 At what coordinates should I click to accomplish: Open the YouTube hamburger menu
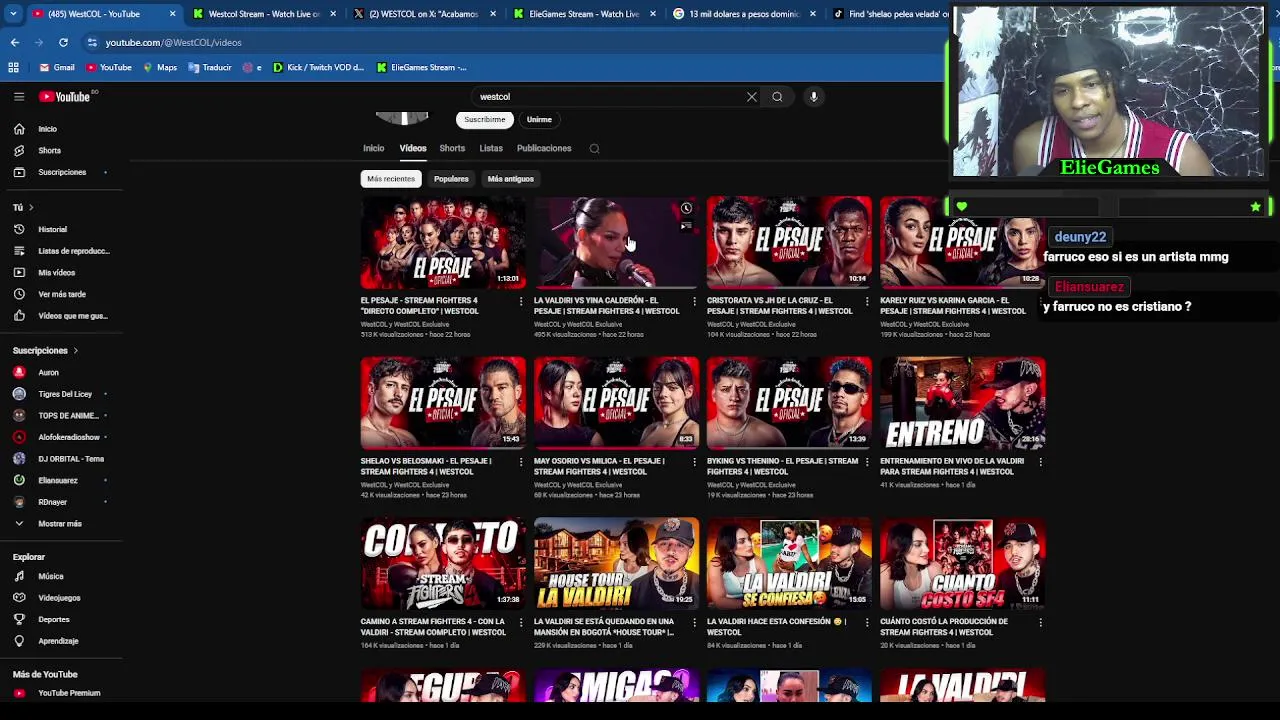point(19,97)
